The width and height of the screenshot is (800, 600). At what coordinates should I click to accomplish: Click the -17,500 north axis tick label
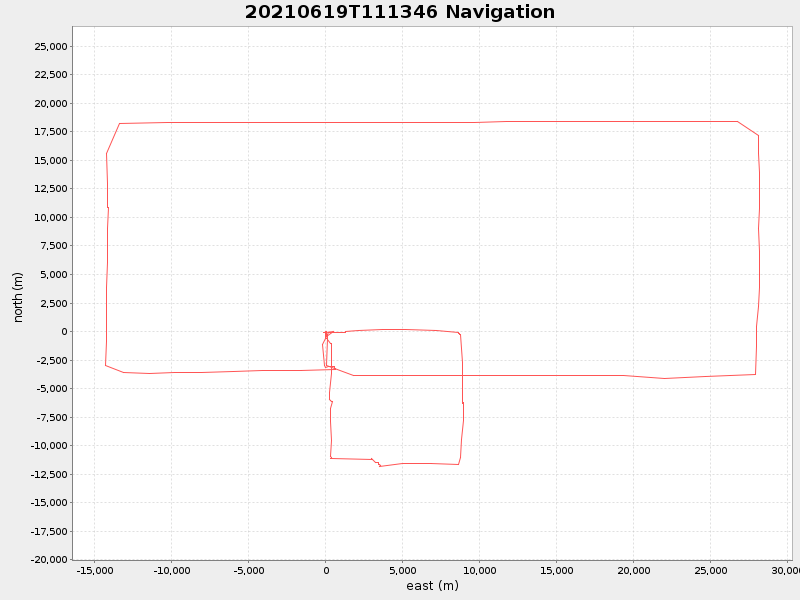(x=49, y=532)
